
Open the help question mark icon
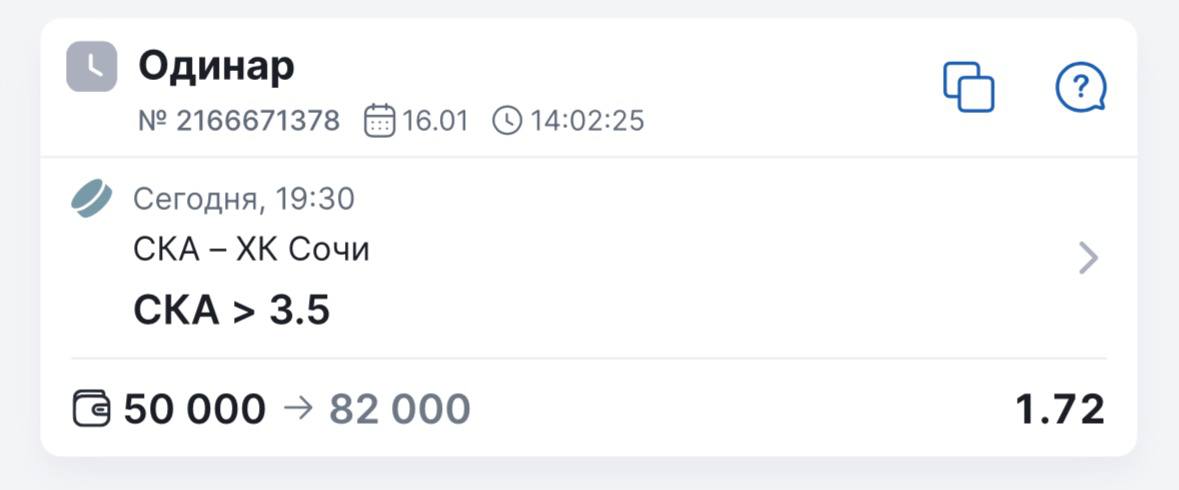1081,88
